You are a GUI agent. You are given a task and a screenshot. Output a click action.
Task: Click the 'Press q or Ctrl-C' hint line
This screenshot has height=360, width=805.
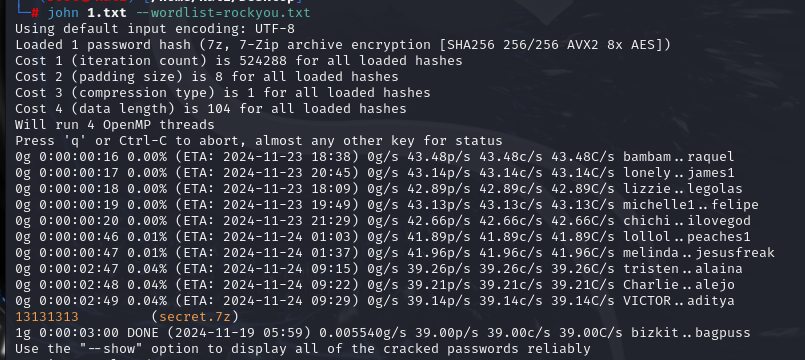(259, 141)
